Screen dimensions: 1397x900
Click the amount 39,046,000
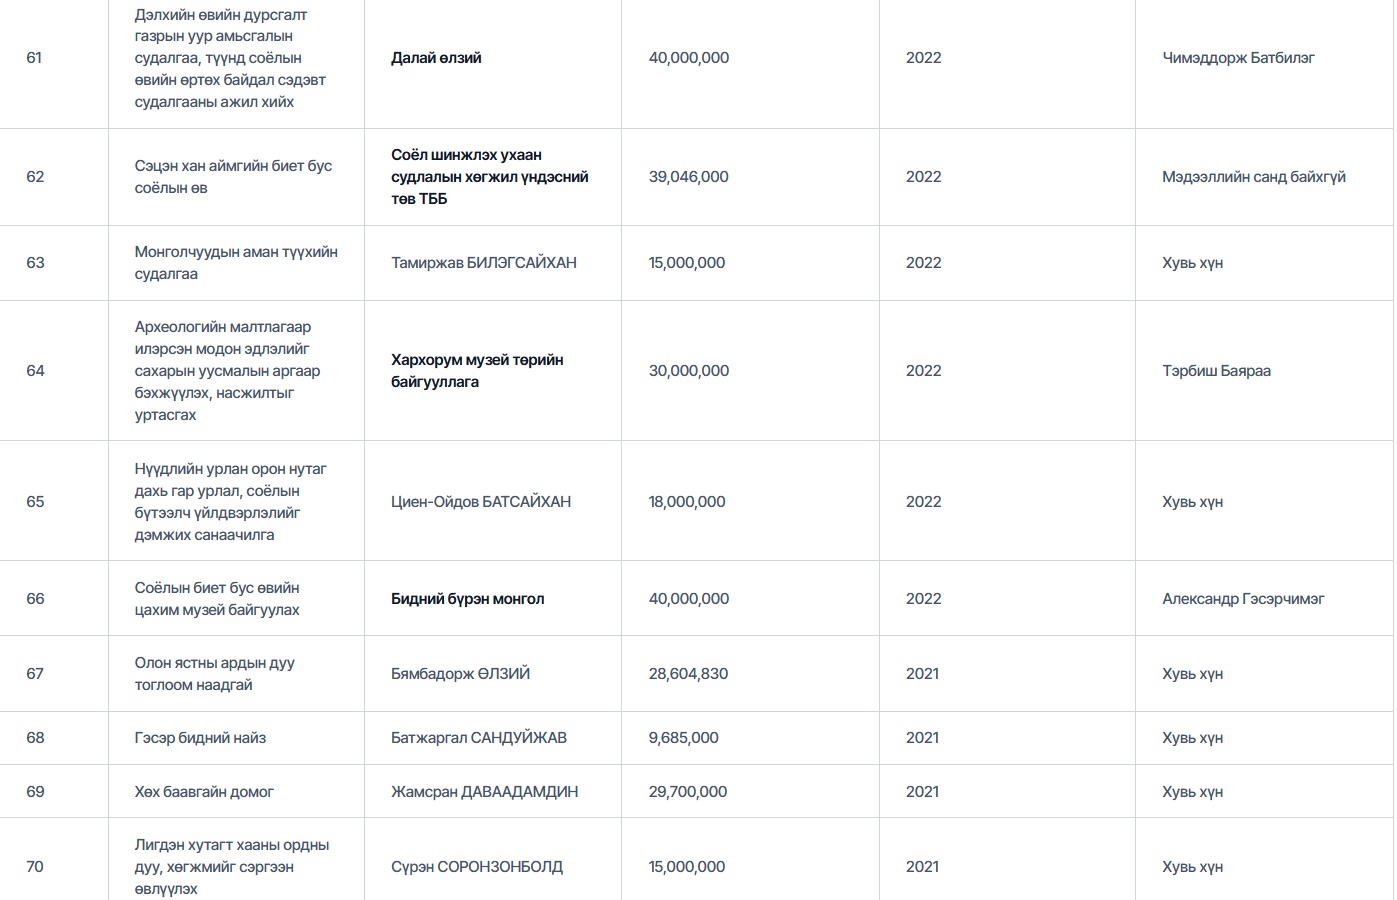tap(688, 177)
